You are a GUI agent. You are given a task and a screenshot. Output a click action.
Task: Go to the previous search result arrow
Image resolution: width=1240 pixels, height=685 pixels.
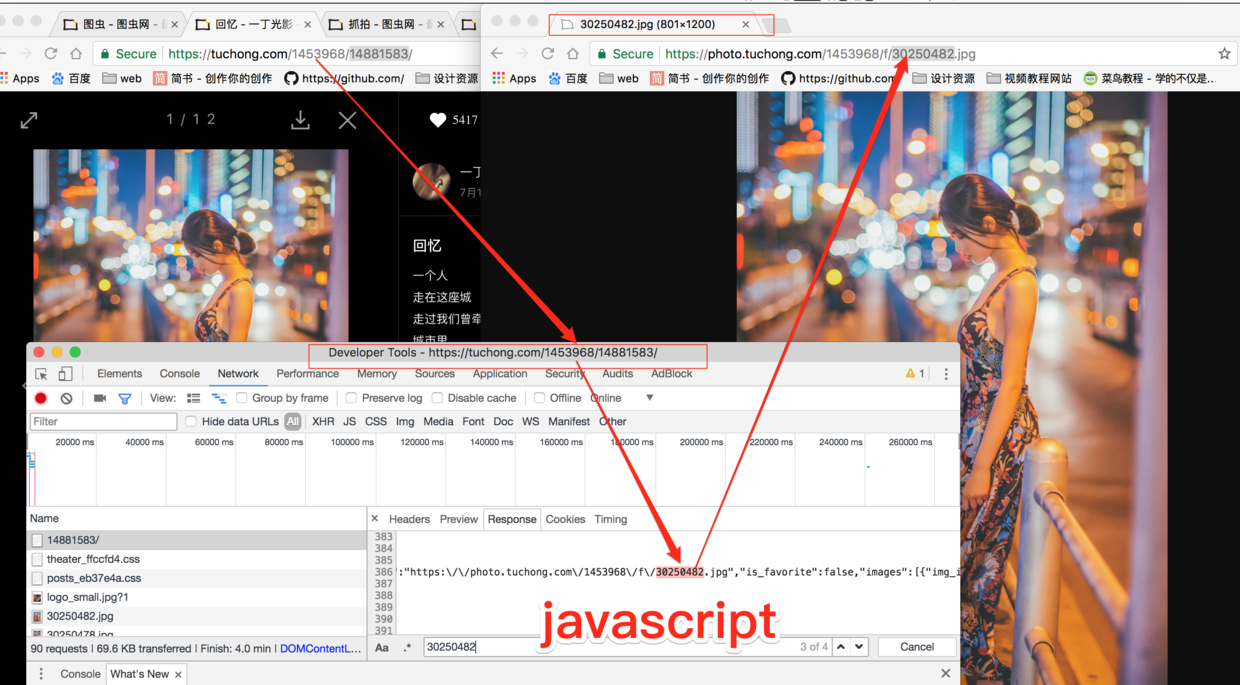(x=841, y=647)
